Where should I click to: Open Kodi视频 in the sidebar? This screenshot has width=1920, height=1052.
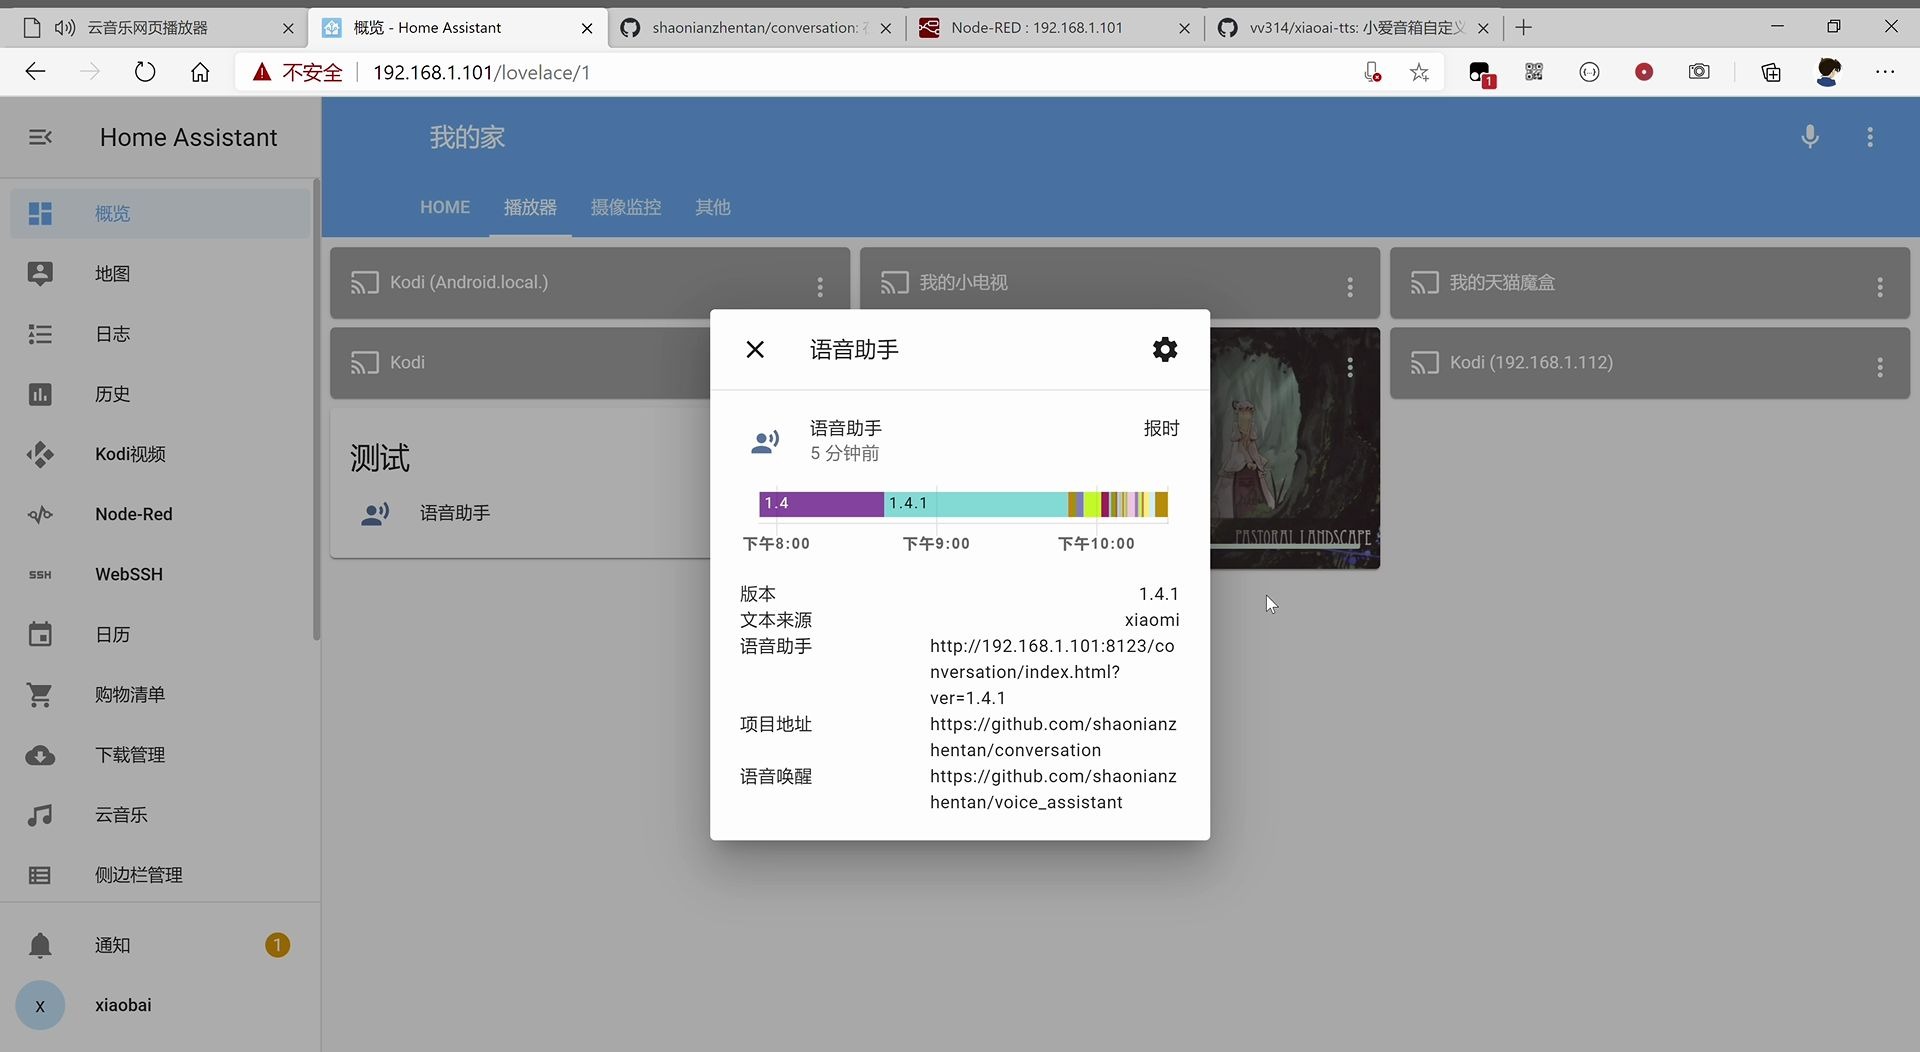(160, 454)
